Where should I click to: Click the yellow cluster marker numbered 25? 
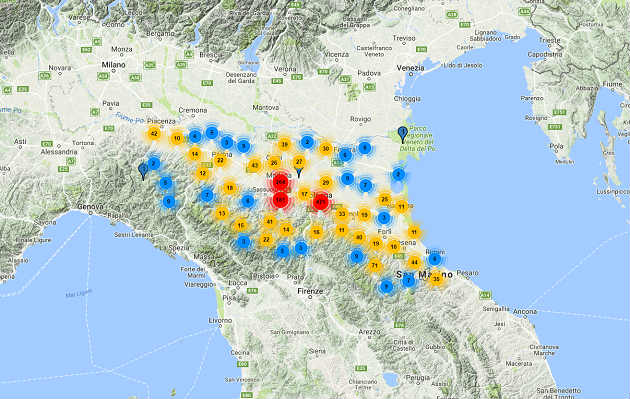[385, 199]
